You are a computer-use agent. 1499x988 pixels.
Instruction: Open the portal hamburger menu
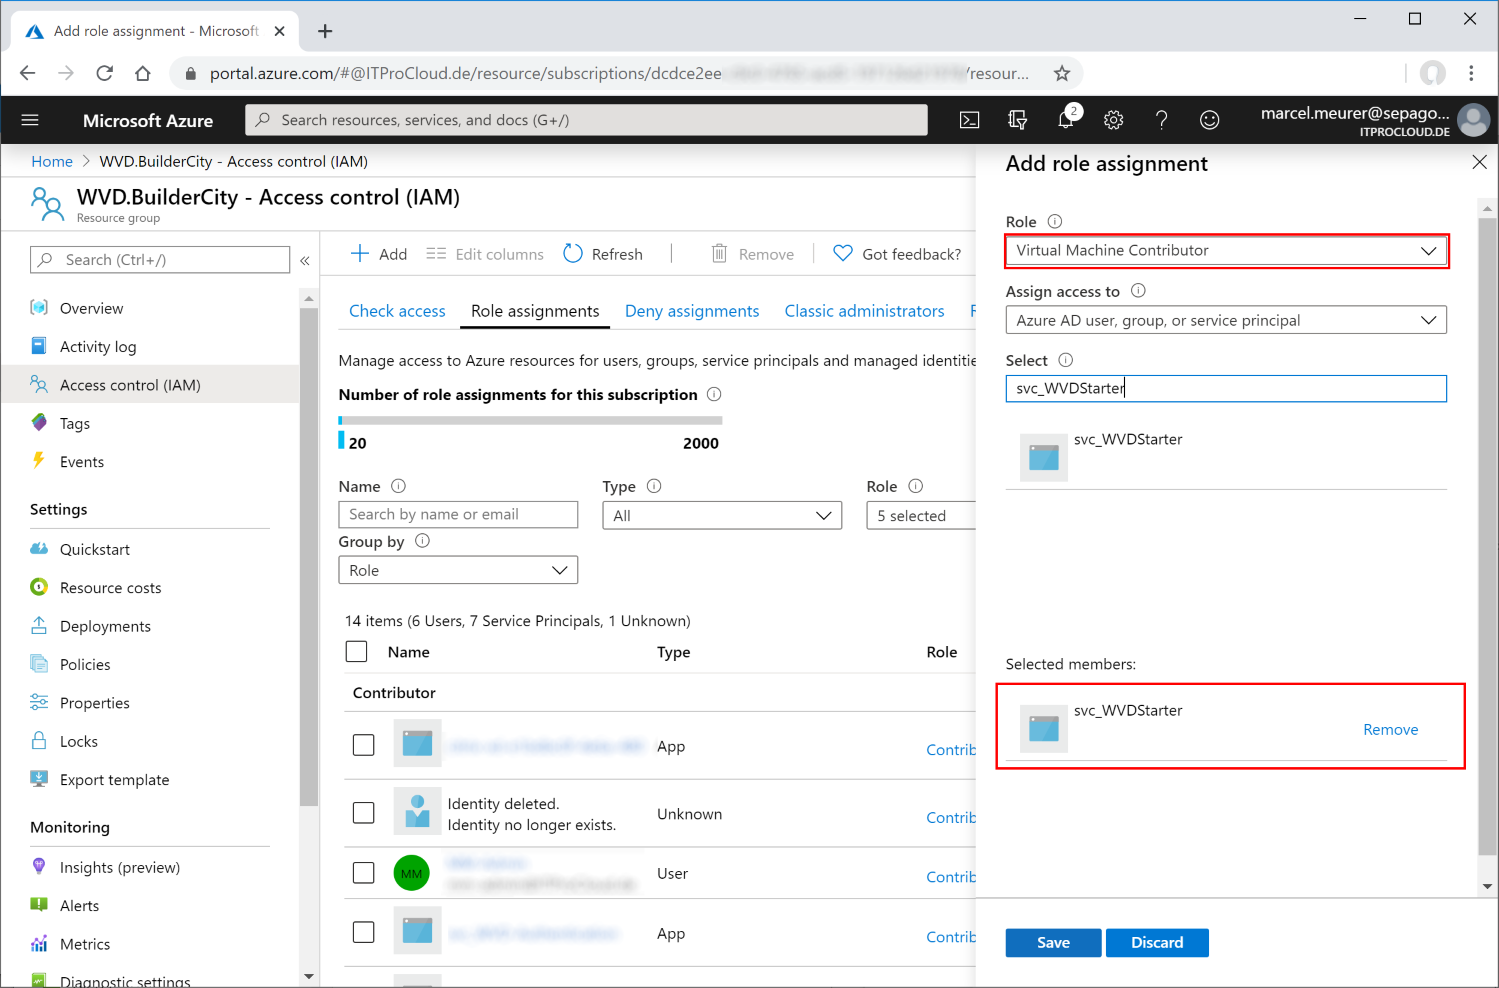pos(30,120)
